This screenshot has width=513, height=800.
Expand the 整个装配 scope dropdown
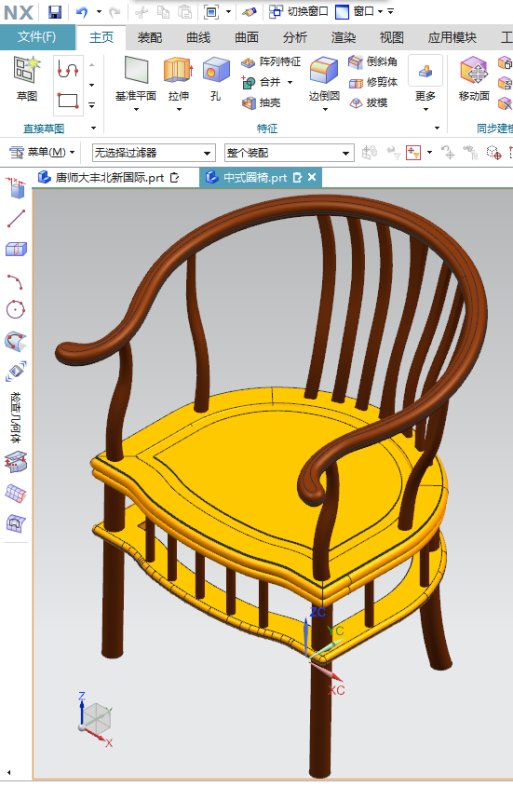coord(289,153)
